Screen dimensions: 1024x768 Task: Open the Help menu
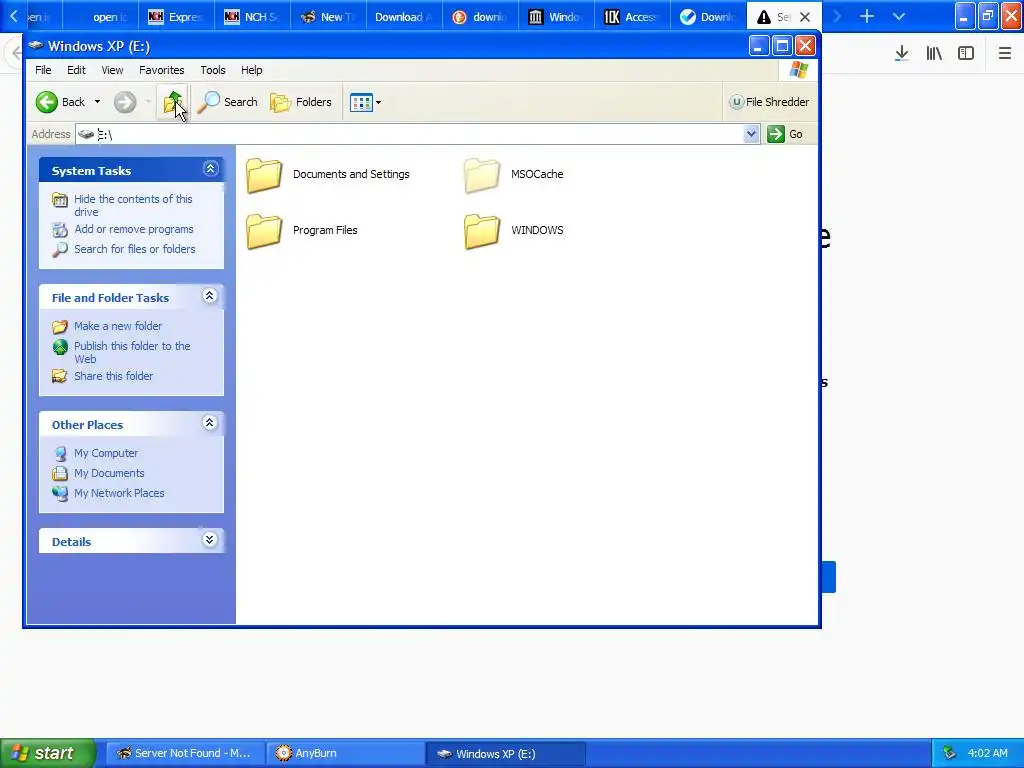(x=251, y=70)
